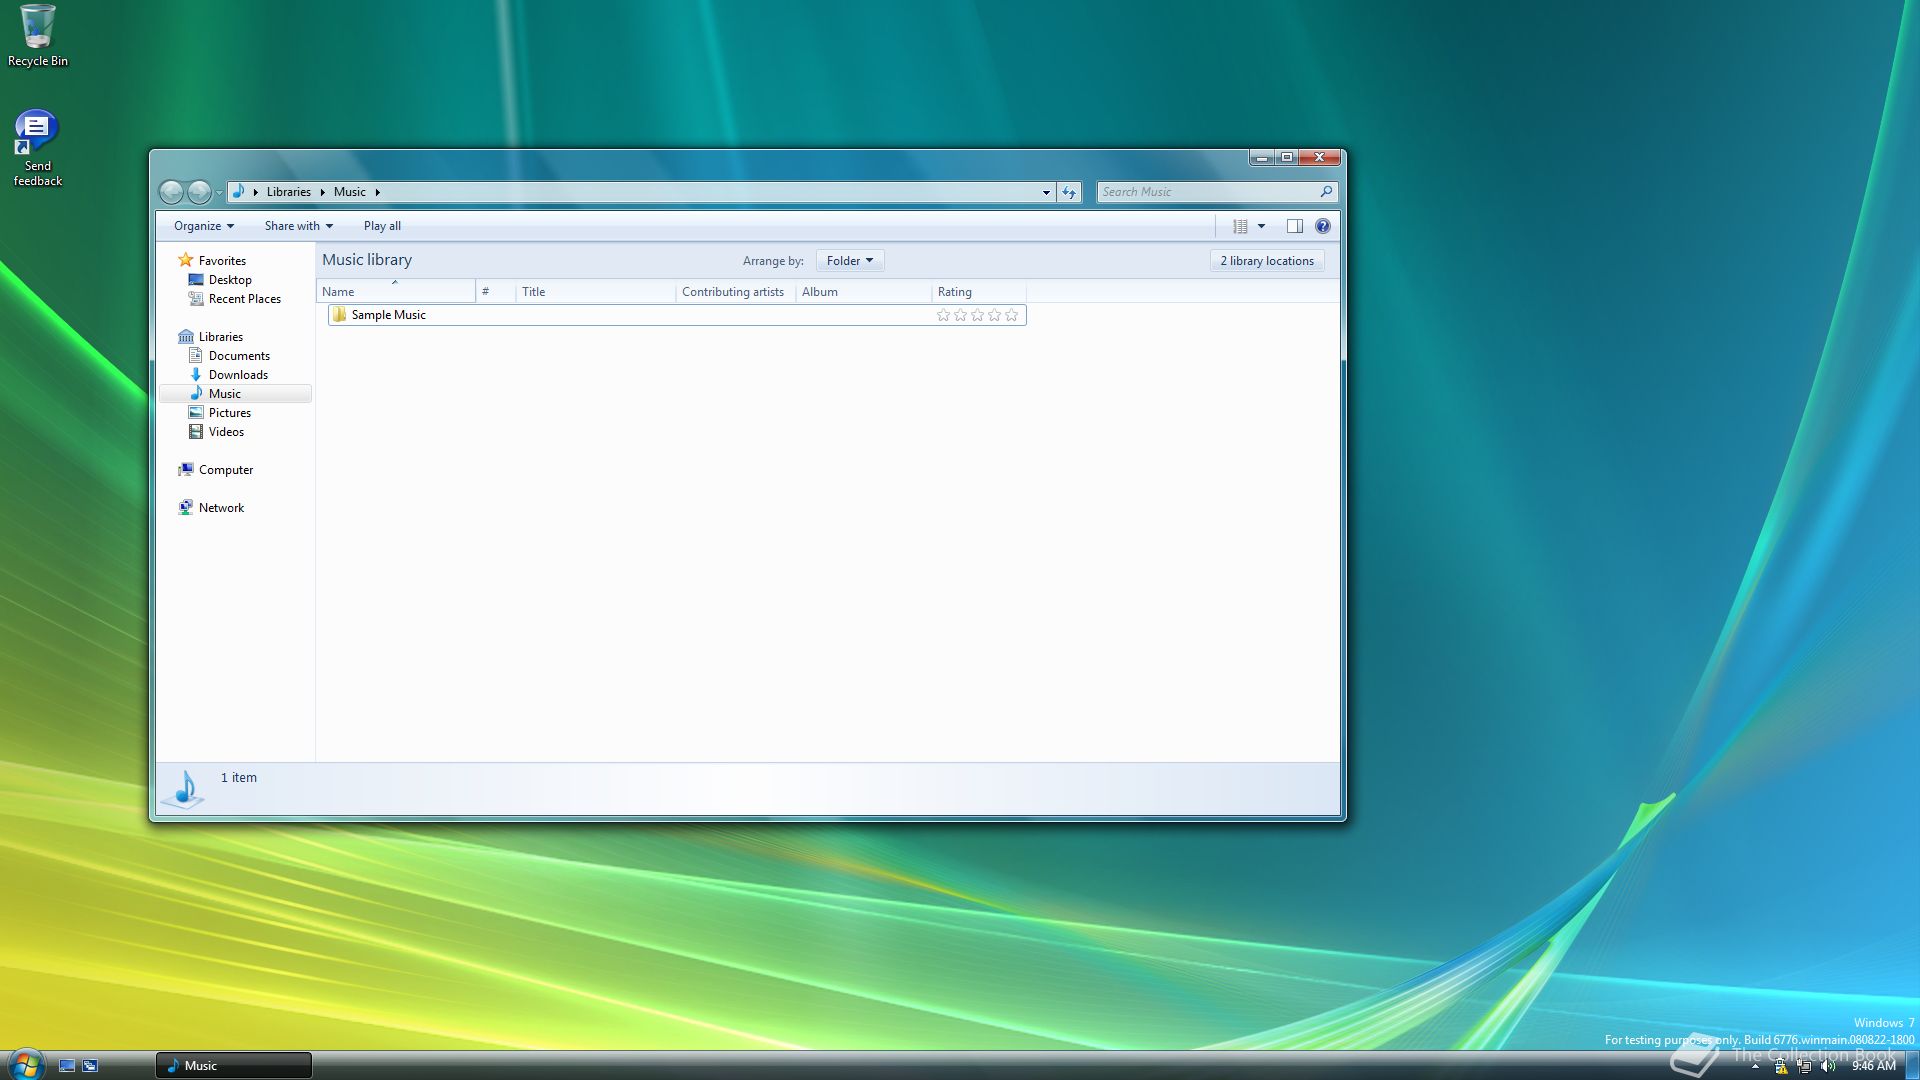Click the search magnifier icon
This screenshot has width=1920, height=1080.
(1326, 191)
